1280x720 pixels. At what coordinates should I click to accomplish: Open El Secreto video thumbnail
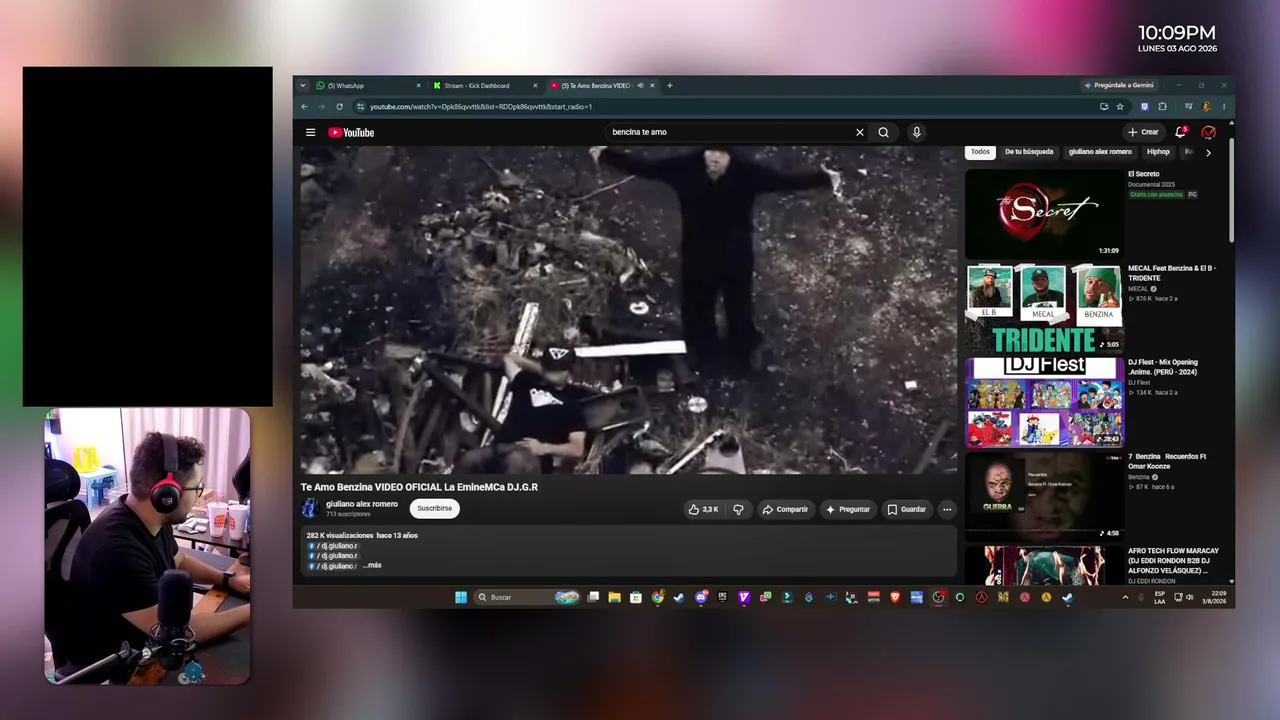(1044, 214)
